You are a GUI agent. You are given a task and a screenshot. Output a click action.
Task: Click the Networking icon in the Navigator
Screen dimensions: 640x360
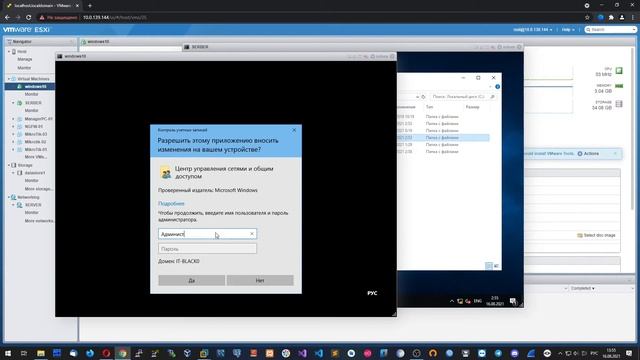13,197
